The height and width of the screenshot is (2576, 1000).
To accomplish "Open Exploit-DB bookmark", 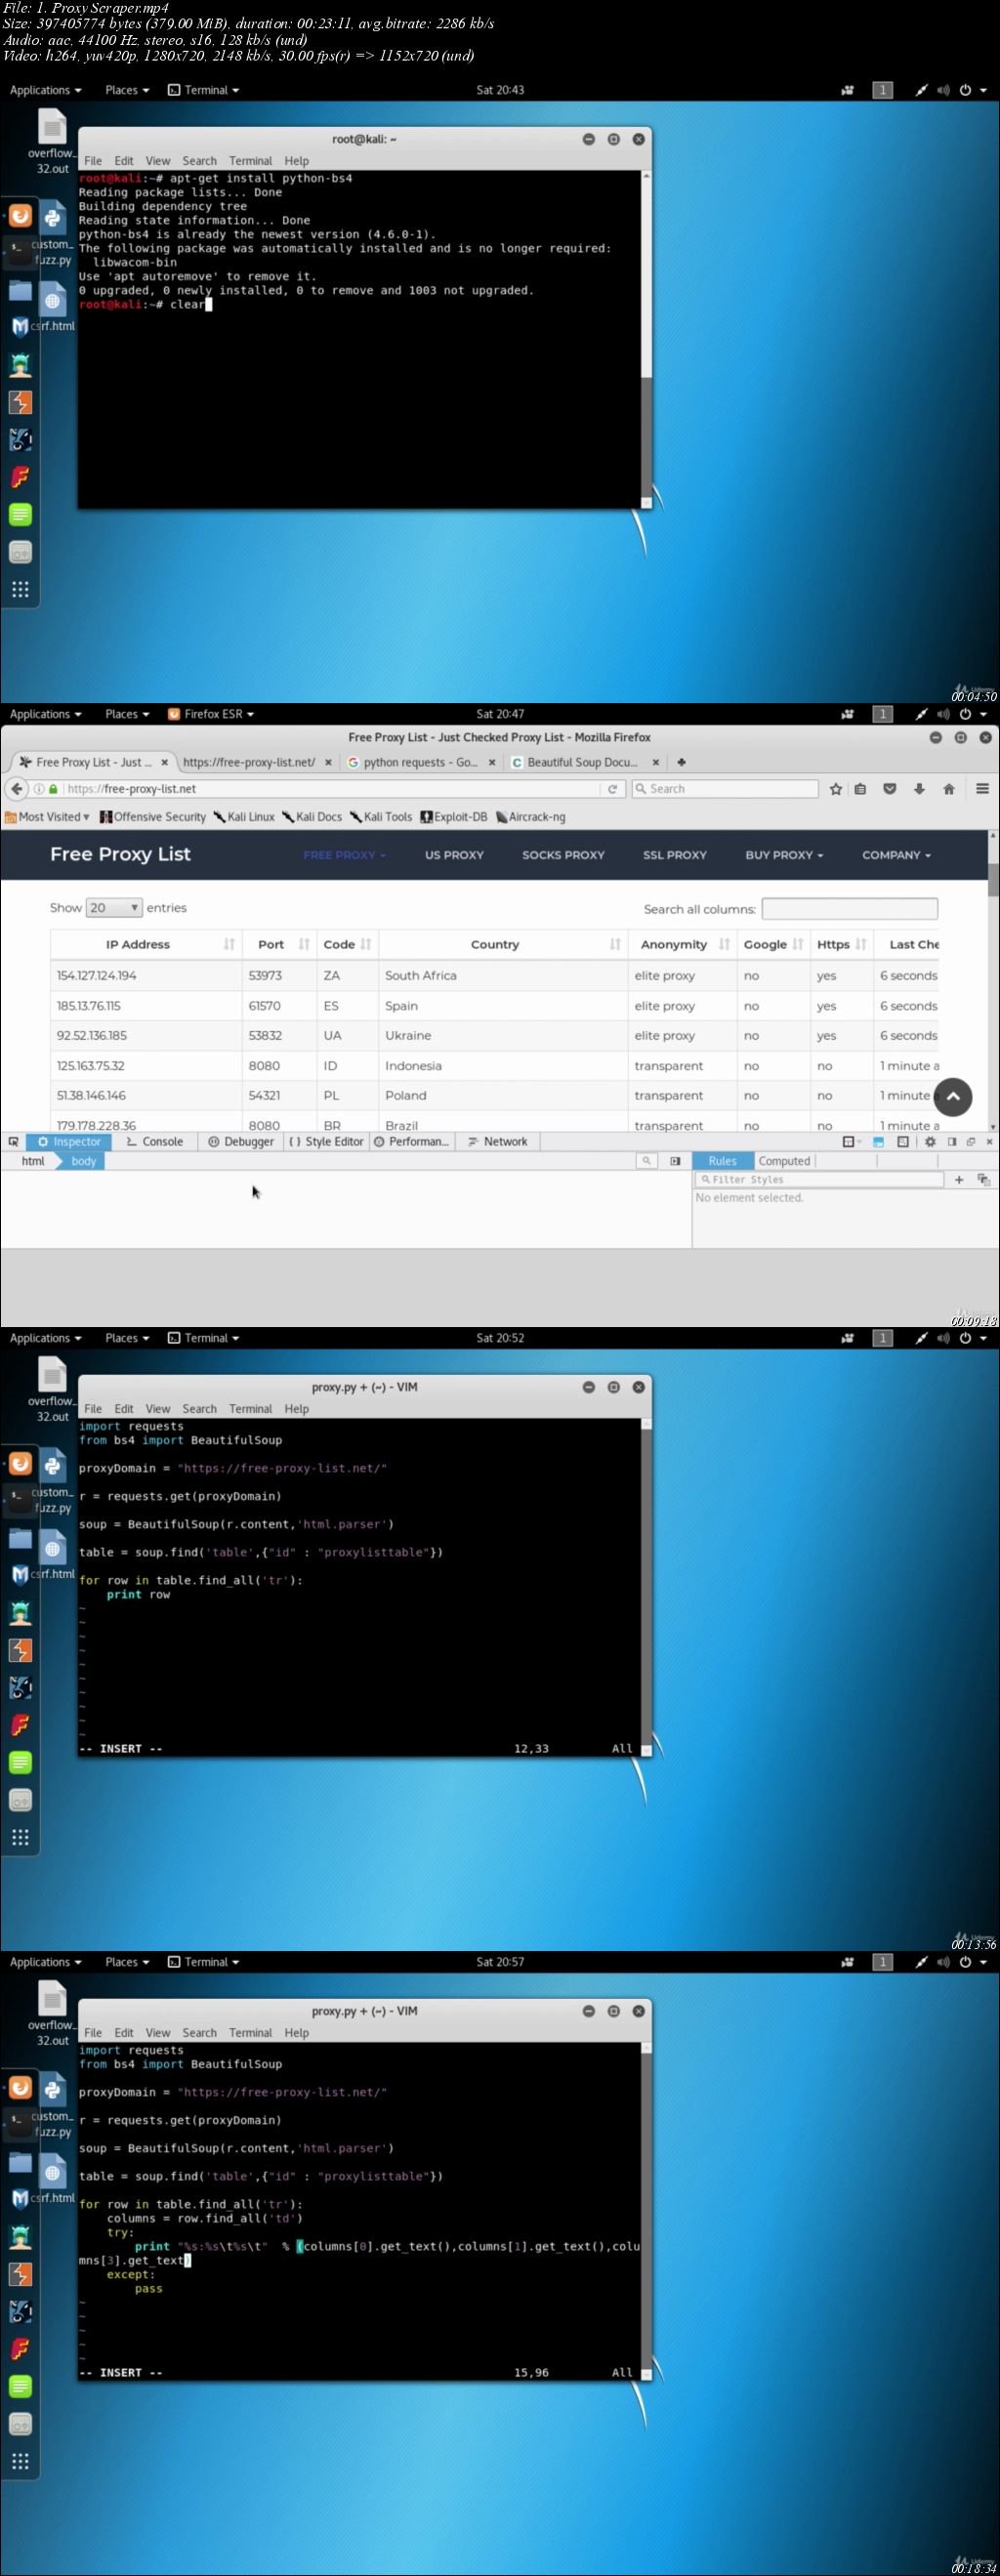I will tap(454, 817).
